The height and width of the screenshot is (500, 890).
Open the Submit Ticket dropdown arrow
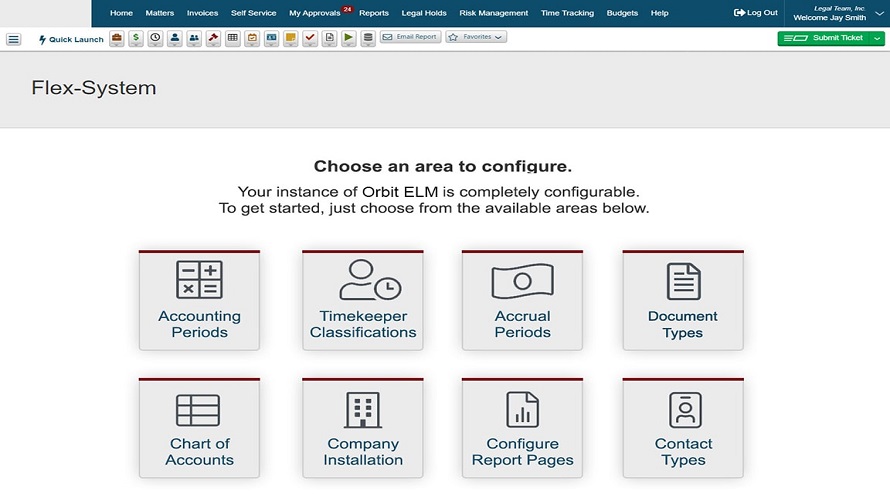878,38
